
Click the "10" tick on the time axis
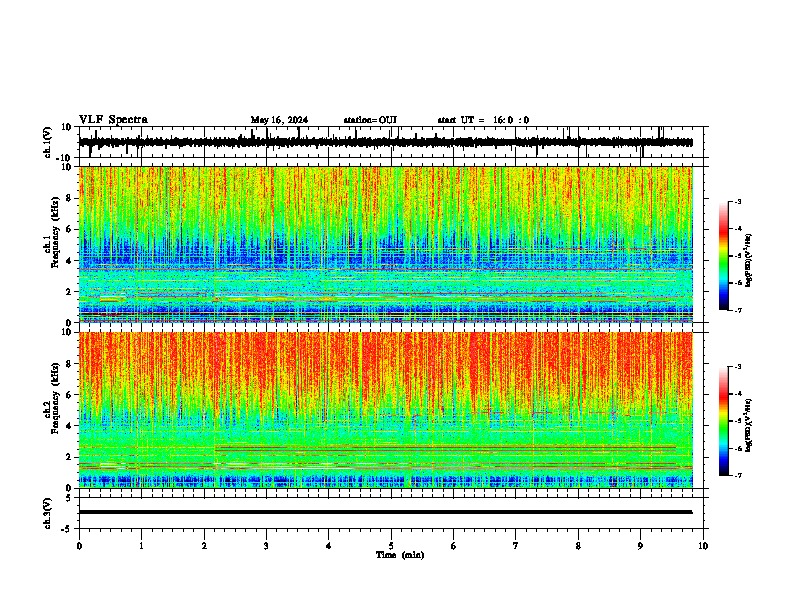click(703, 546)
